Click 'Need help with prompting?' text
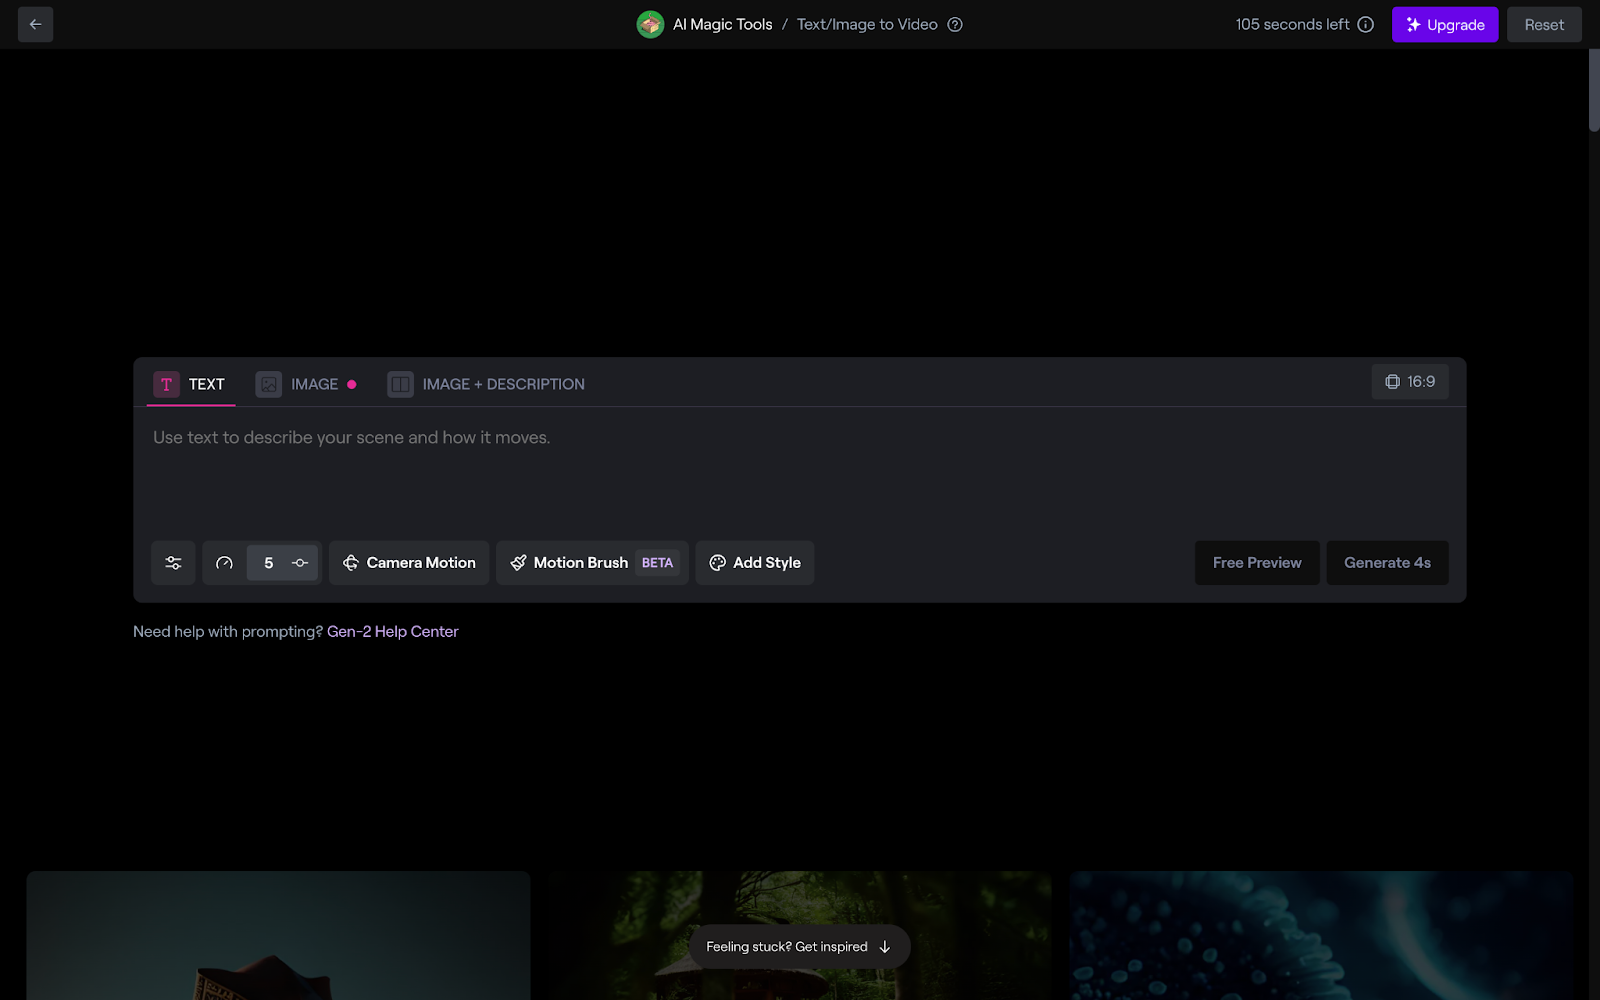The width and height of the screenshot is (1600, 1000). pos(228,632)
